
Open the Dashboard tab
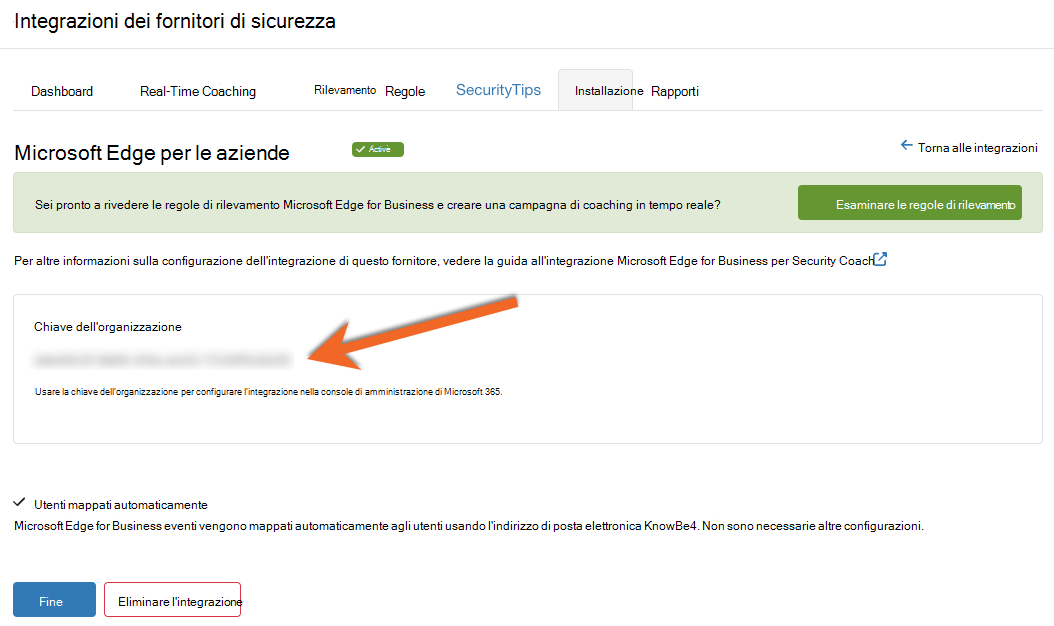pyautogui.click(x=62, y=91)
